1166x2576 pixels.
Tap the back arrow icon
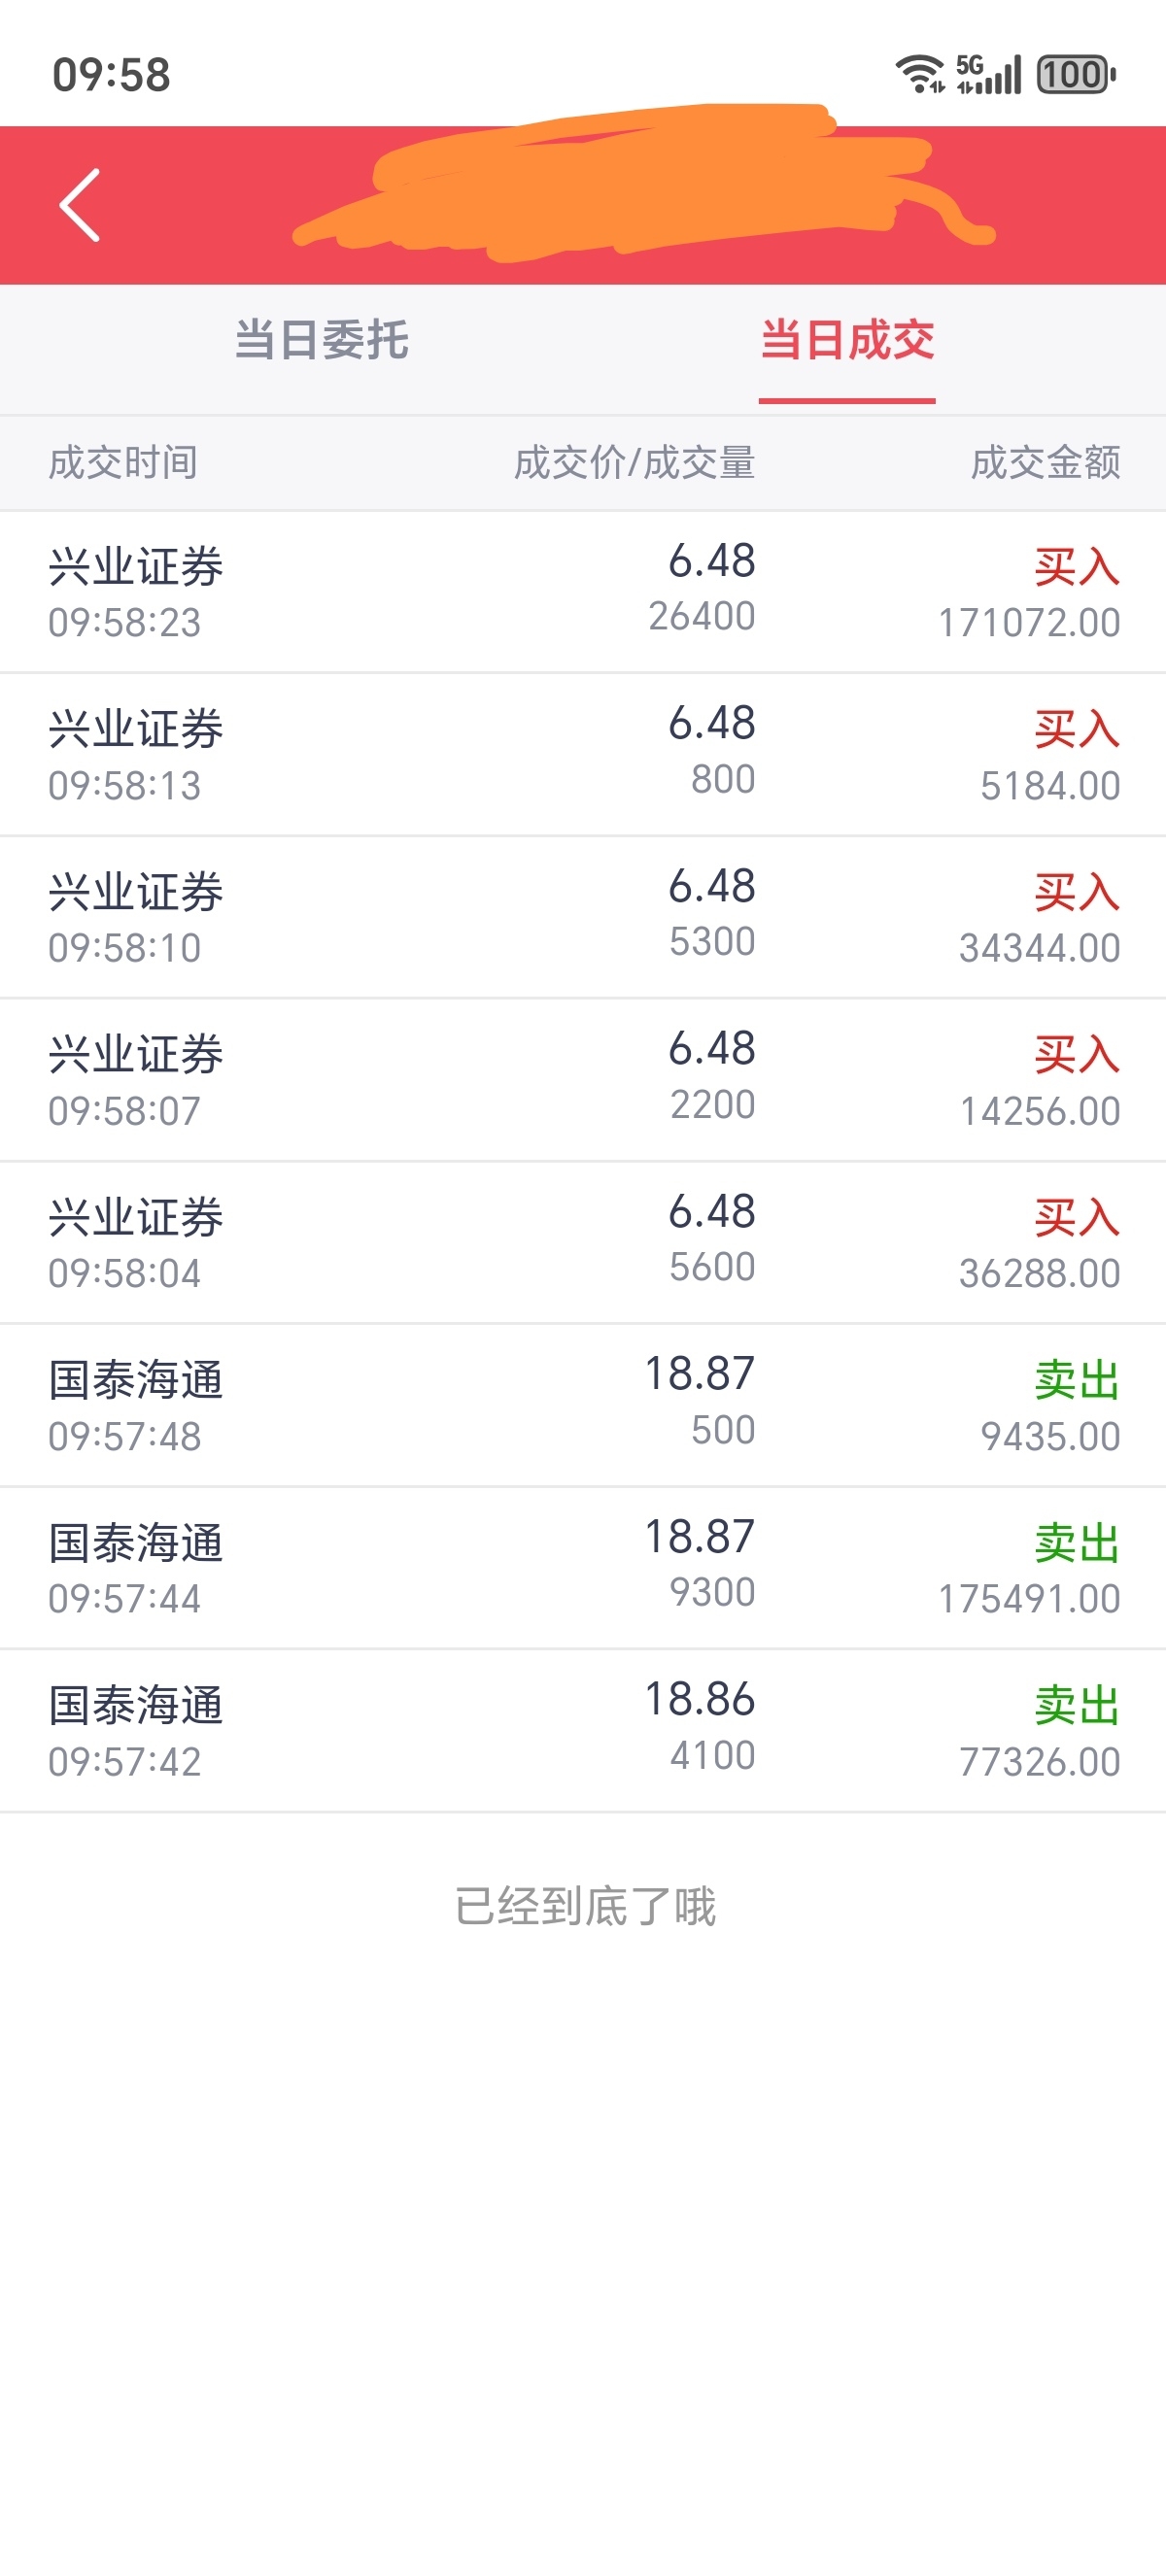point(80,205)
